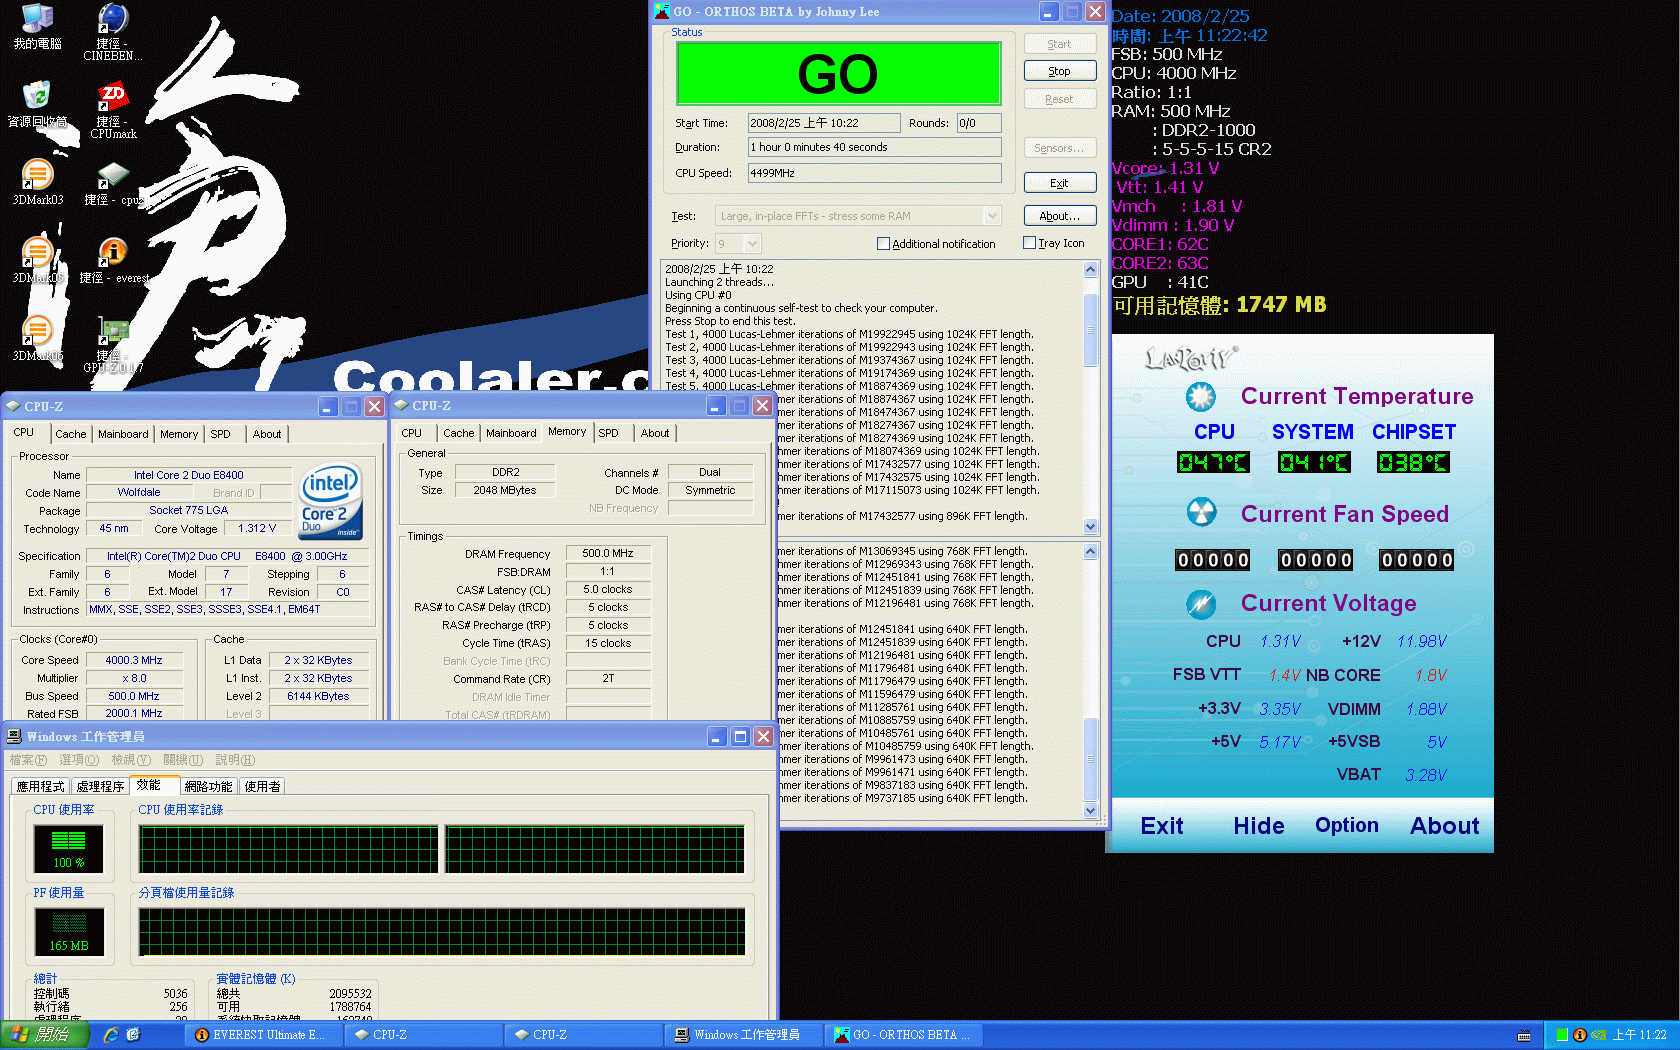
Task: Switch to Cache tab in left CPU-Z
Action: (70, 434)
